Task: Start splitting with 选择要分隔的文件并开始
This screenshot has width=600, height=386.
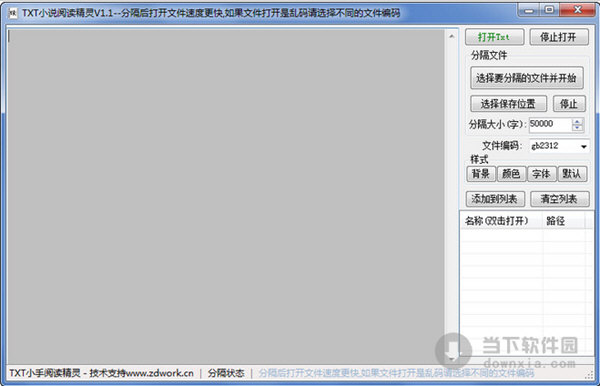Action: pos(527,78)
